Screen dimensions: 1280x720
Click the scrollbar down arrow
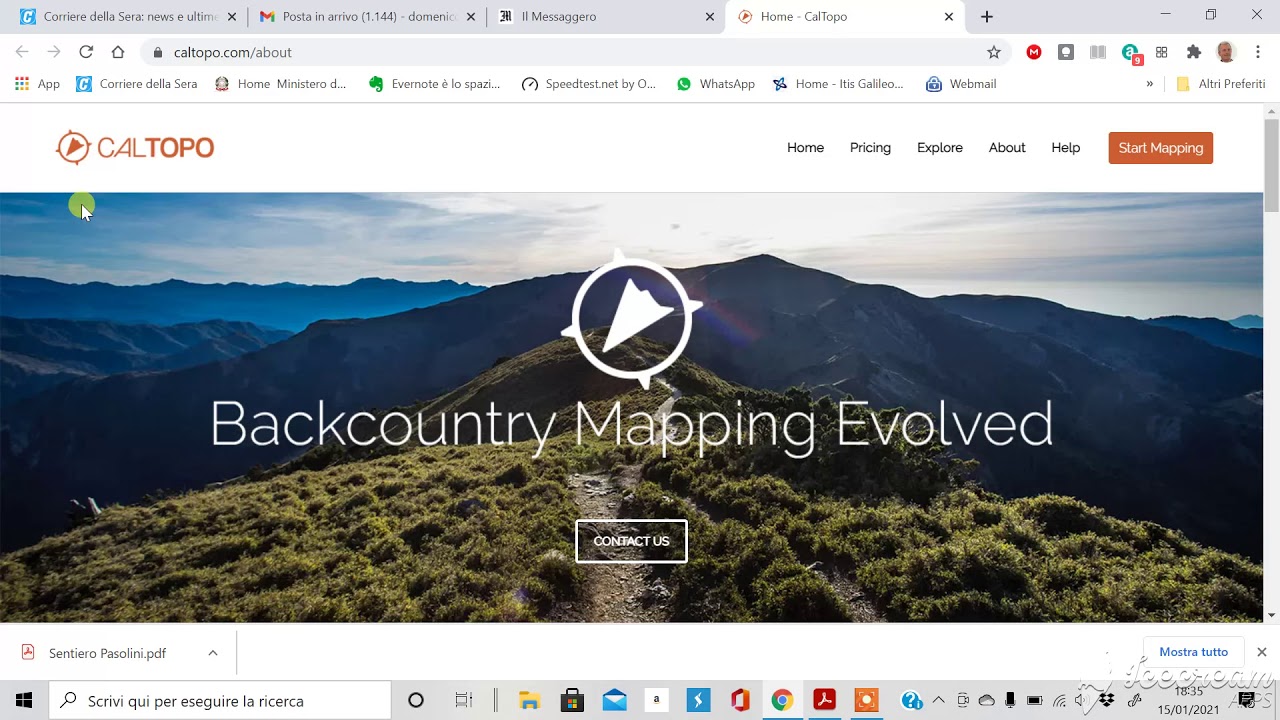(1272, 615)
